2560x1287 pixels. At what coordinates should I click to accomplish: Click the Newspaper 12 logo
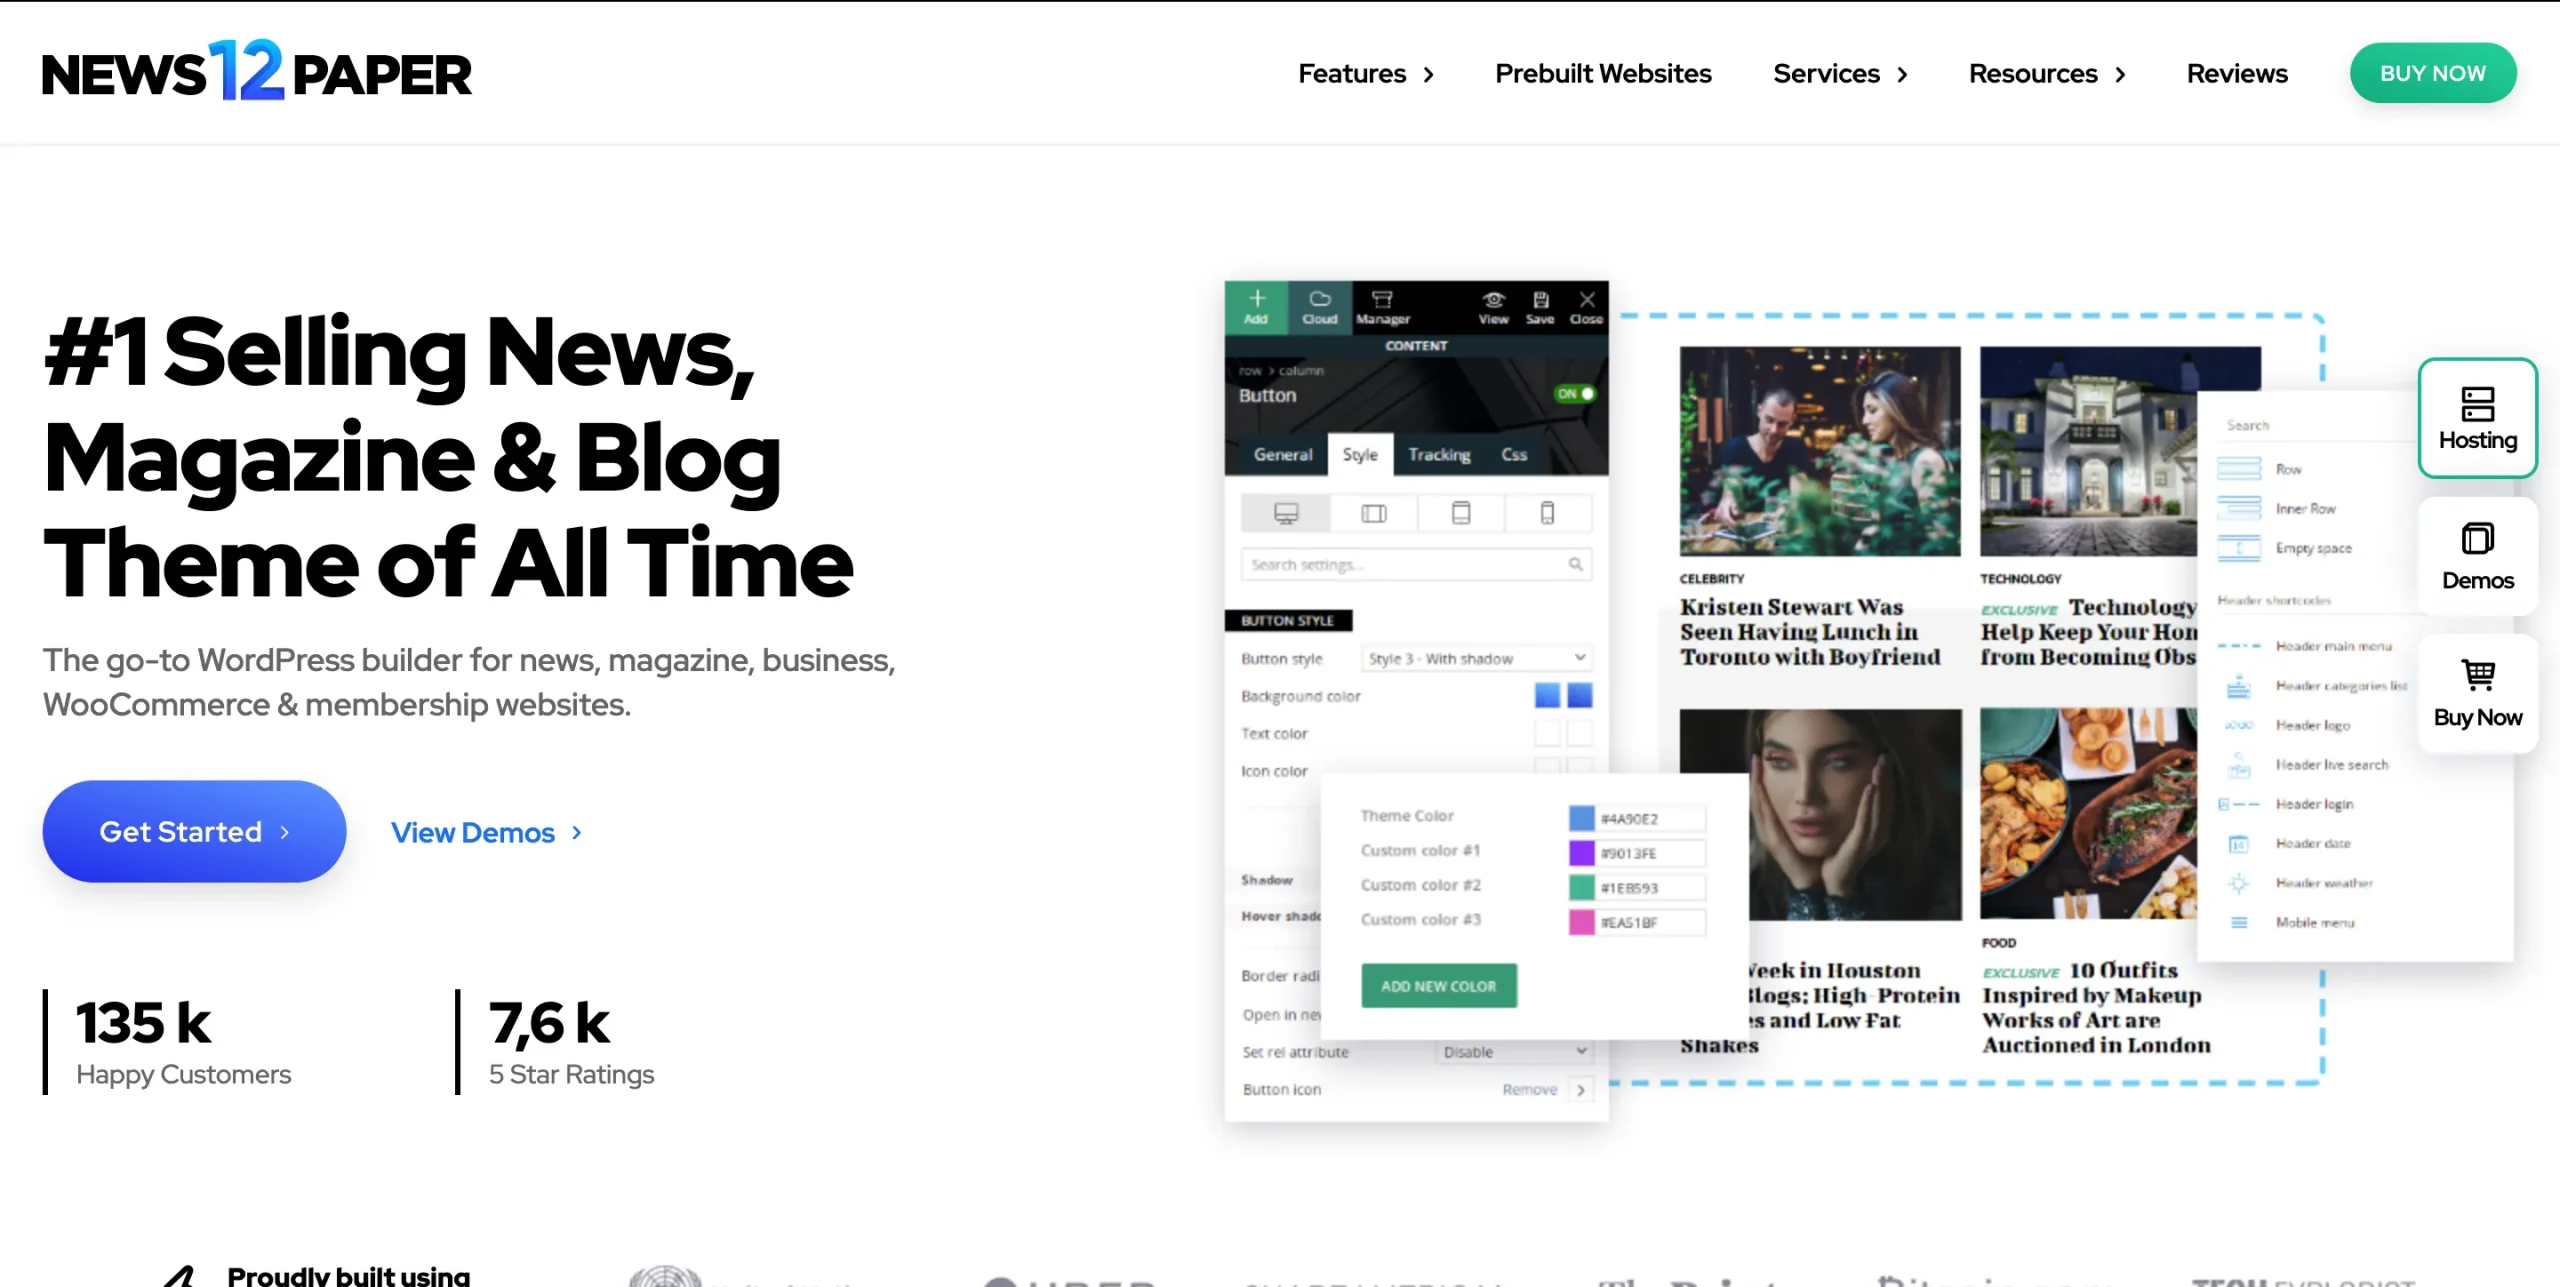(x=256, y=72)
